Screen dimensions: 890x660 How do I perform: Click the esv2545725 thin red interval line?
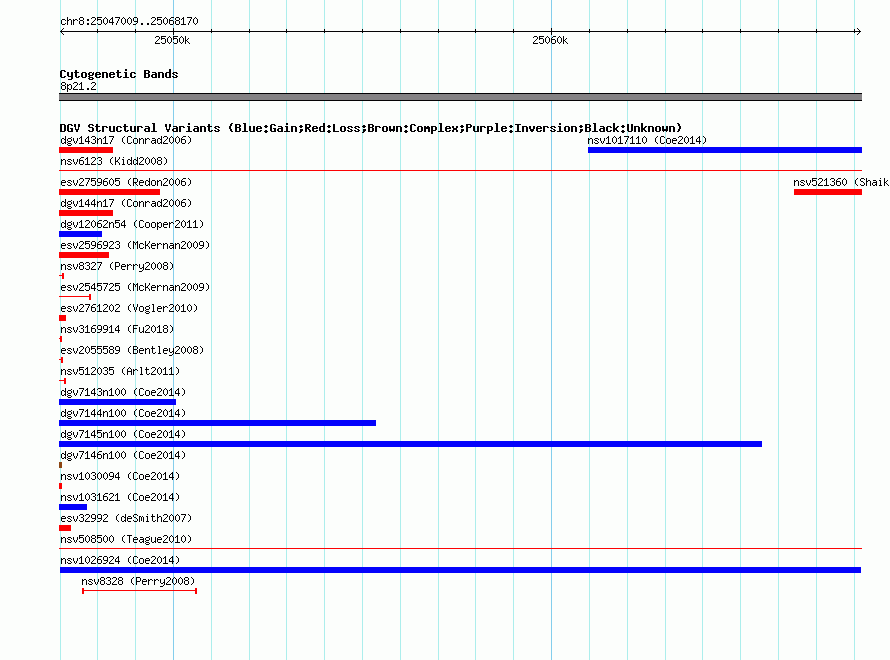pyautogui.click(x=75, y=297)
